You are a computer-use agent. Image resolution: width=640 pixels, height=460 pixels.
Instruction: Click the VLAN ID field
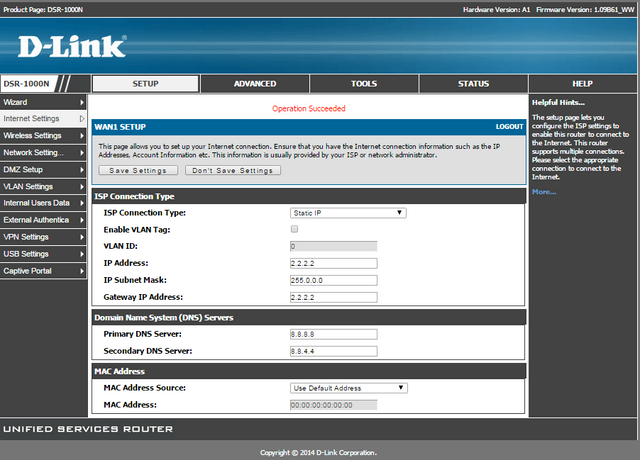[333, 246]
